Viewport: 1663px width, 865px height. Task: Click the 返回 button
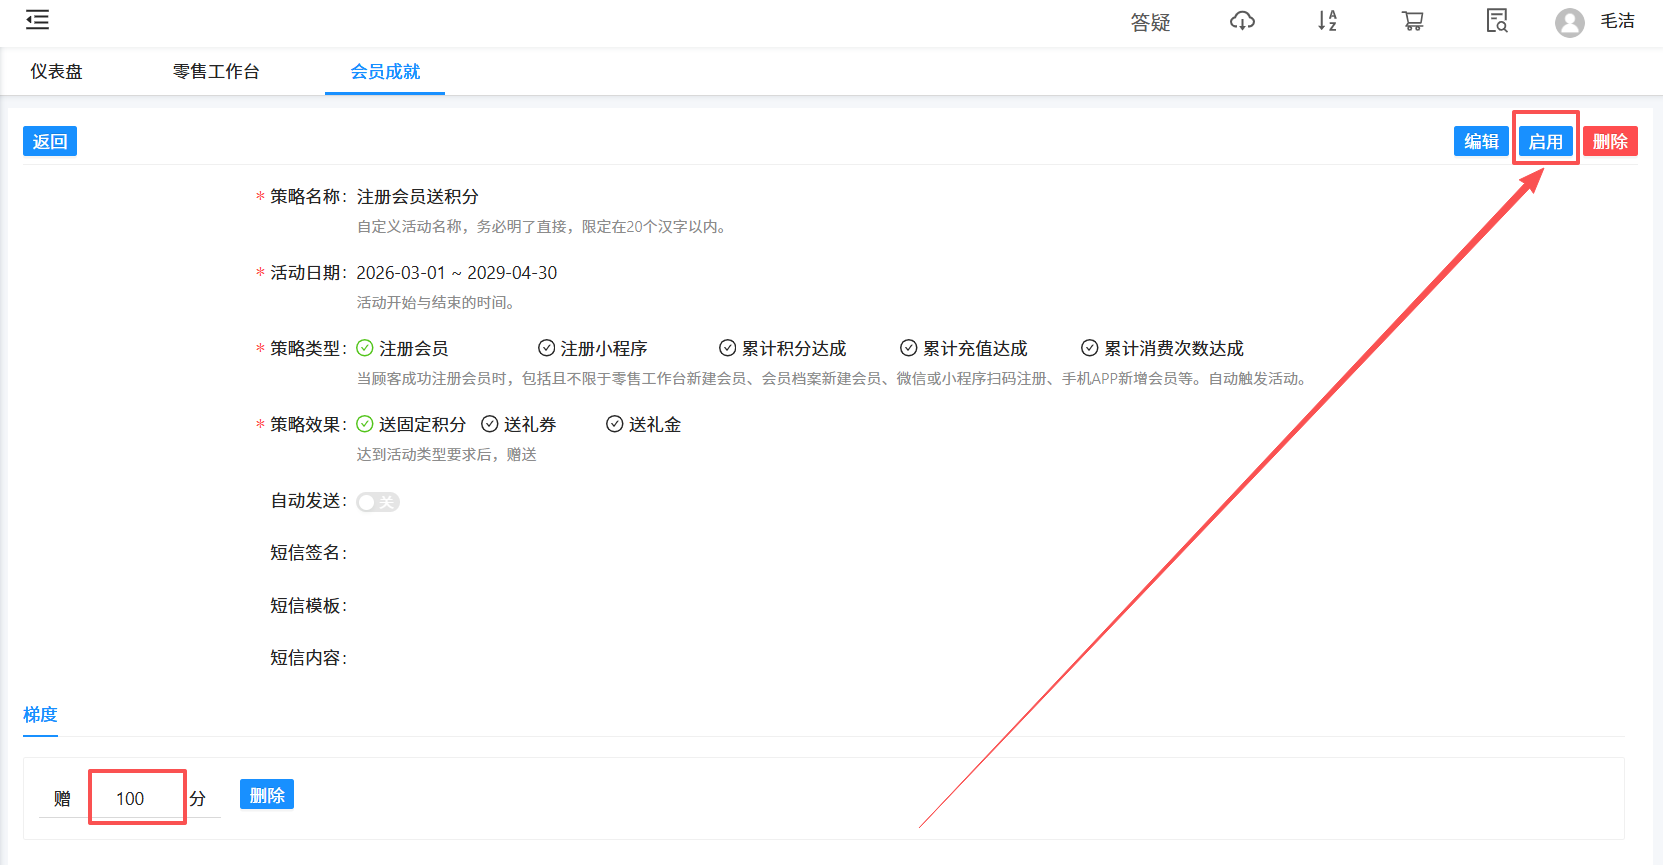click(x=50, y=141)
